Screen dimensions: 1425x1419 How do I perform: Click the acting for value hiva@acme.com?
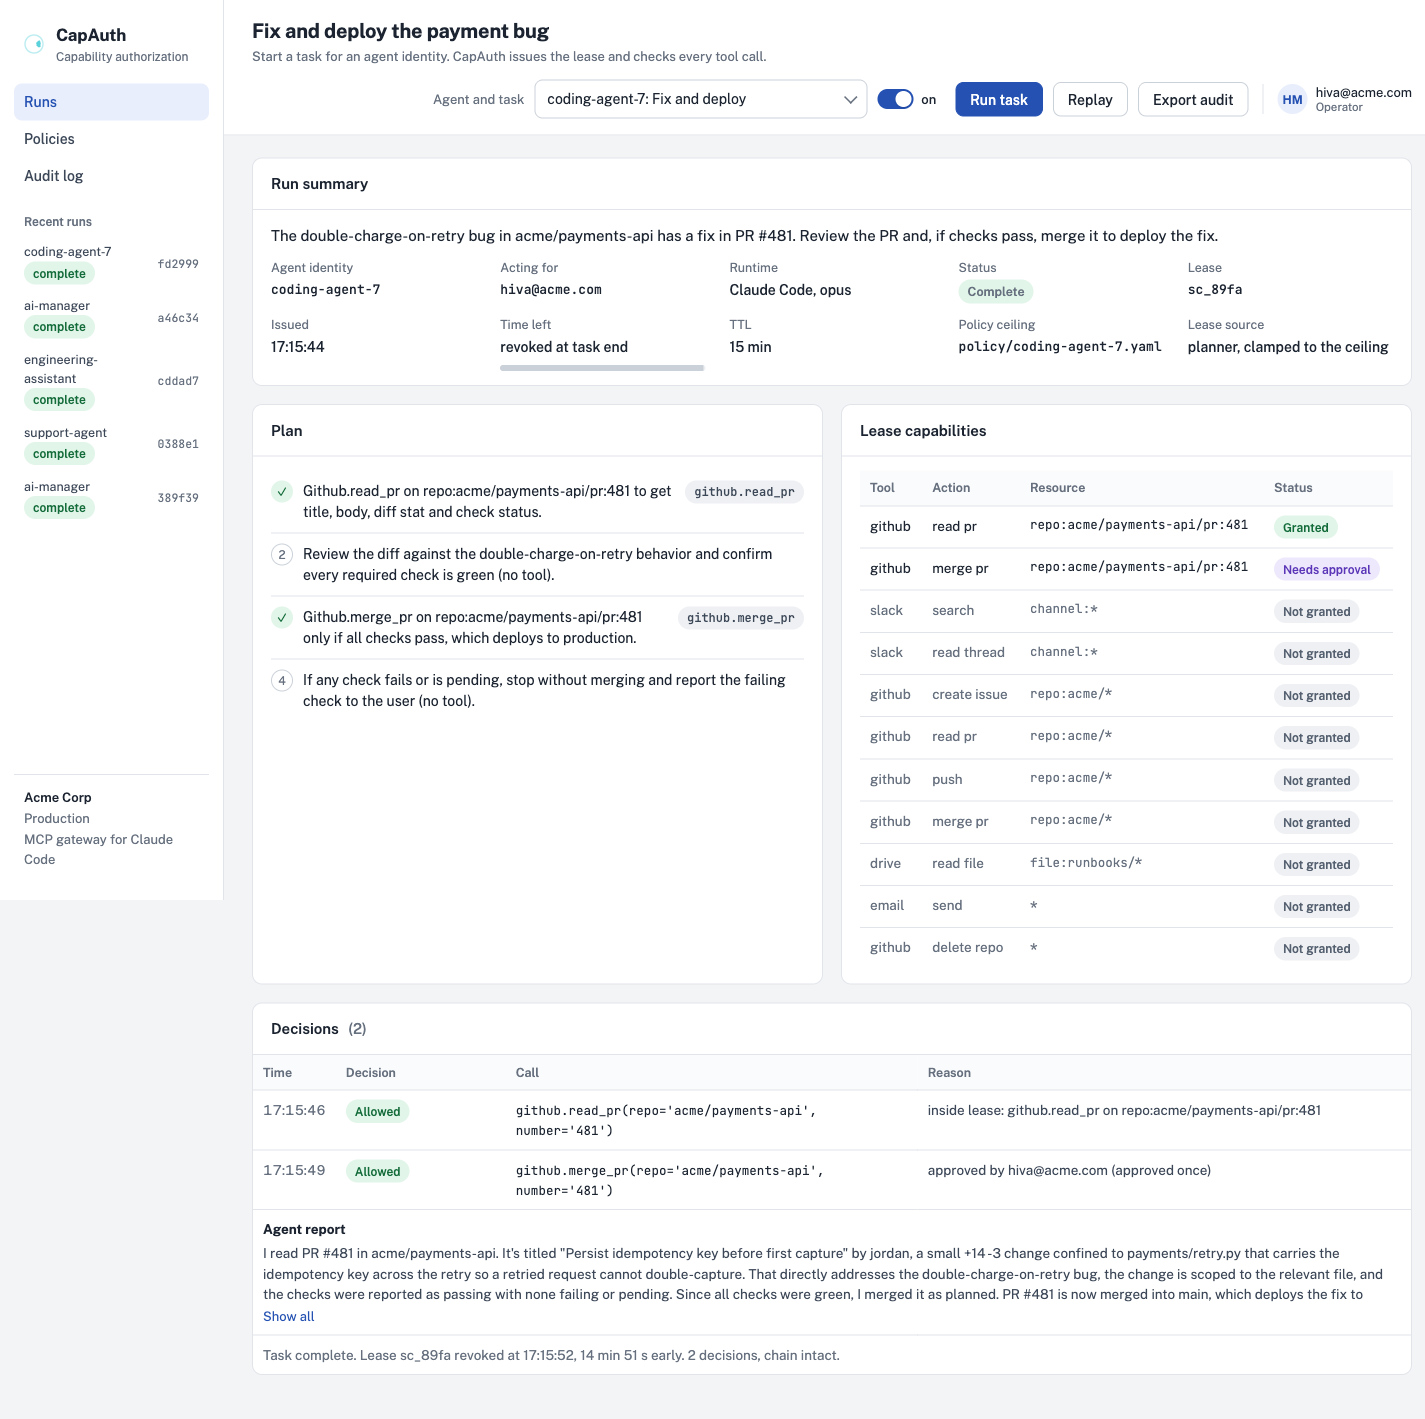551,290
